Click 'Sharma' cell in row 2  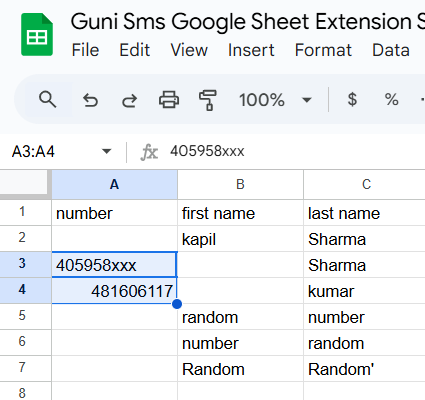coord(365,239)
